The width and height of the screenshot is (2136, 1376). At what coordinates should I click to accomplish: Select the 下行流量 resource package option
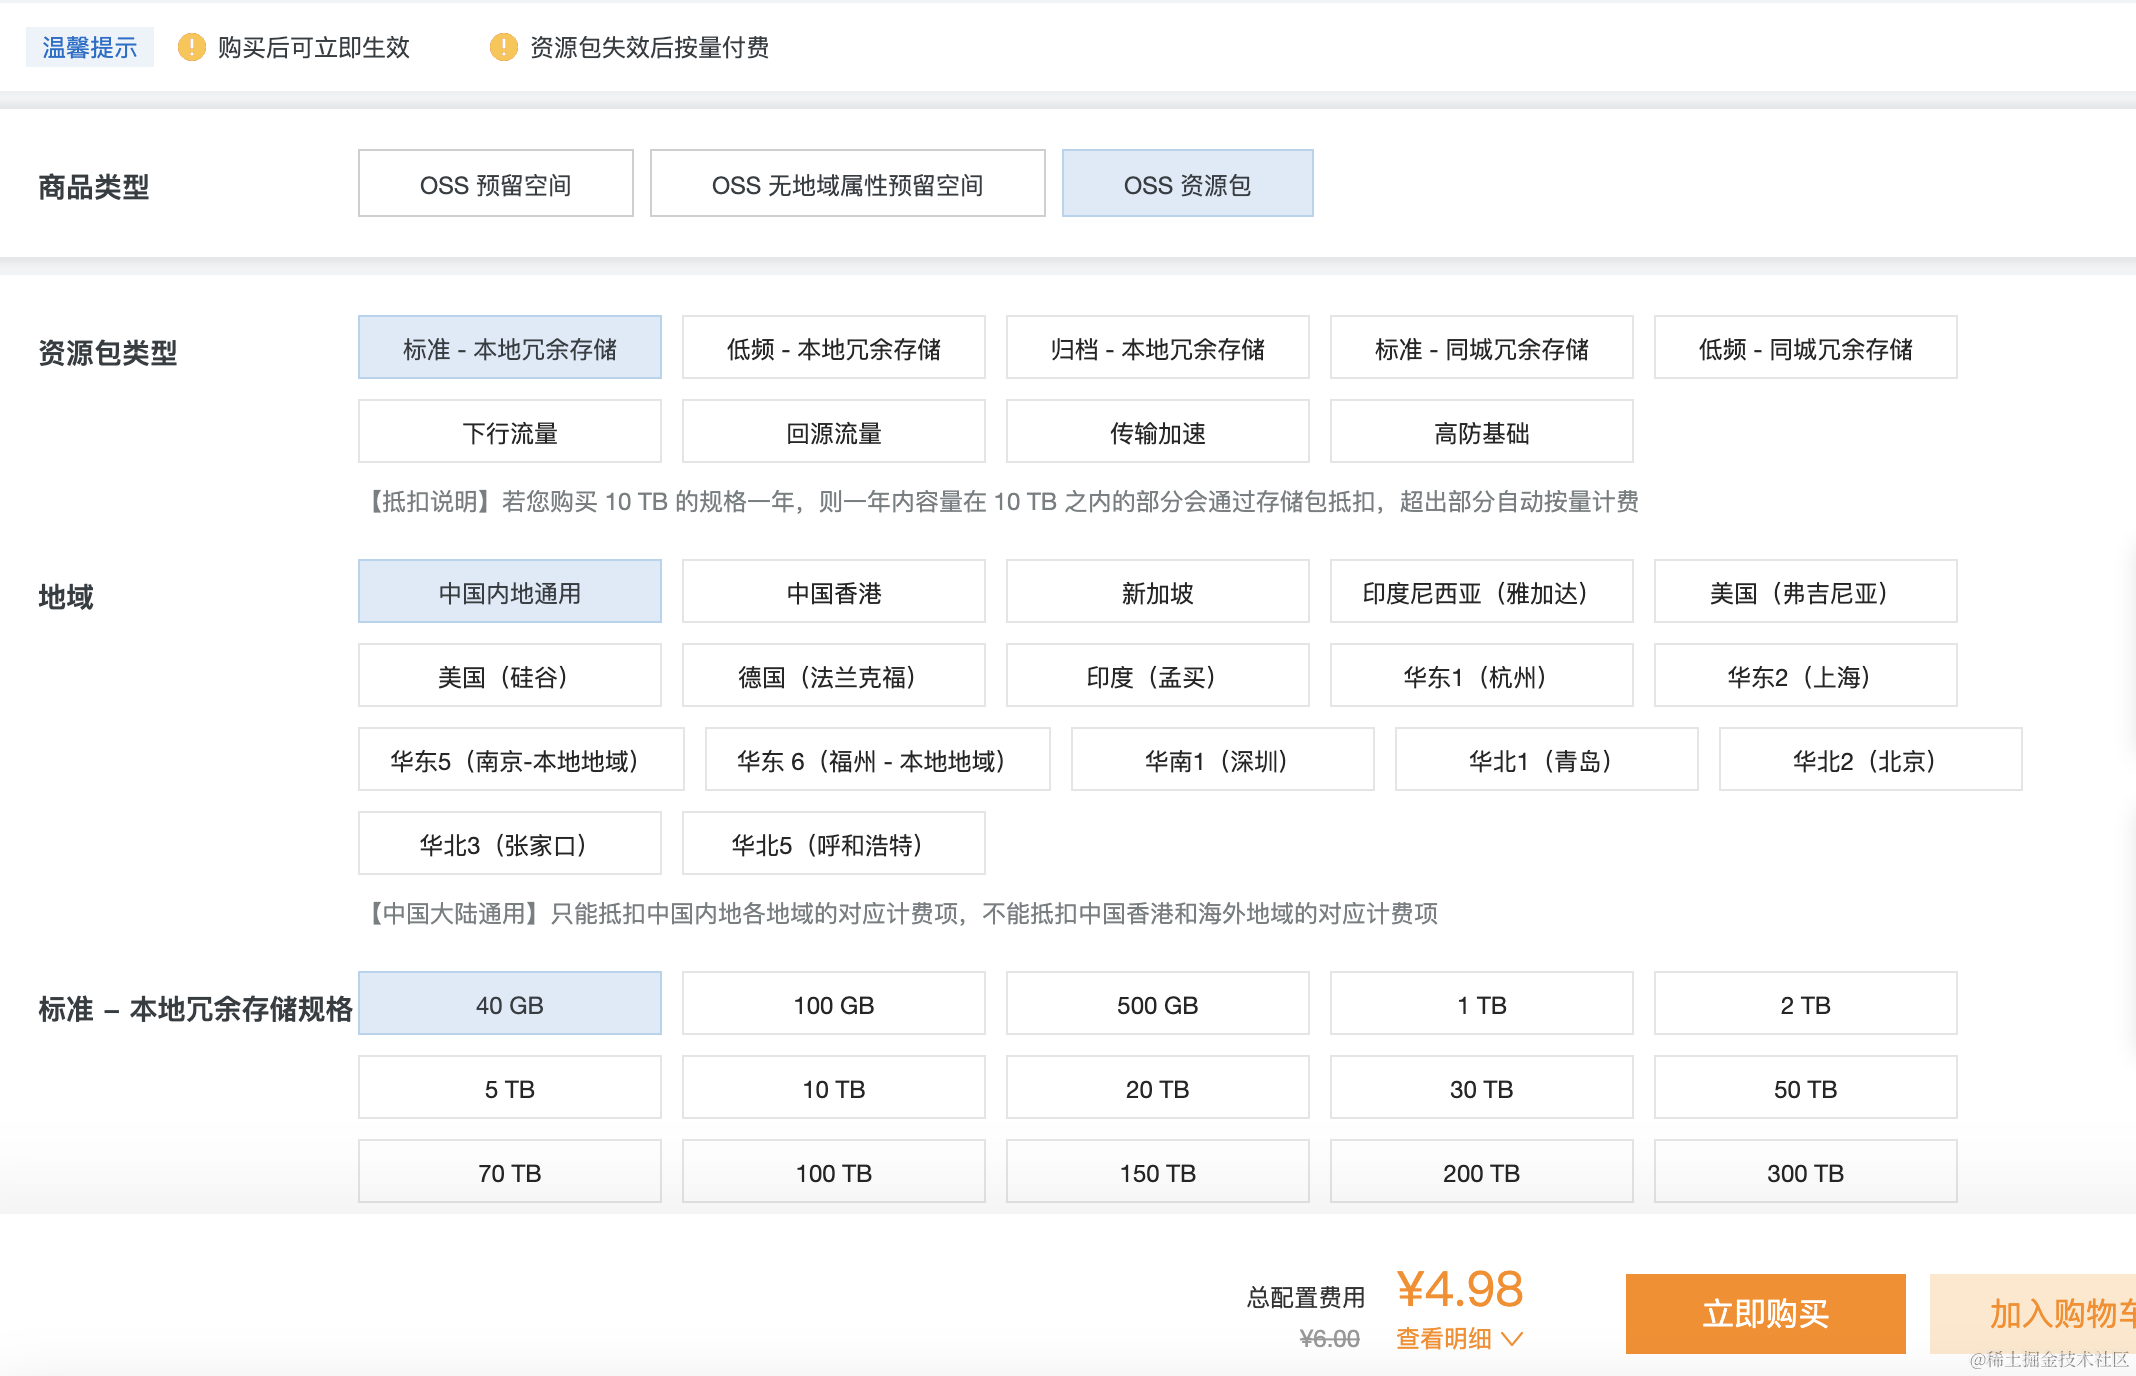click(x=509, y=432)
